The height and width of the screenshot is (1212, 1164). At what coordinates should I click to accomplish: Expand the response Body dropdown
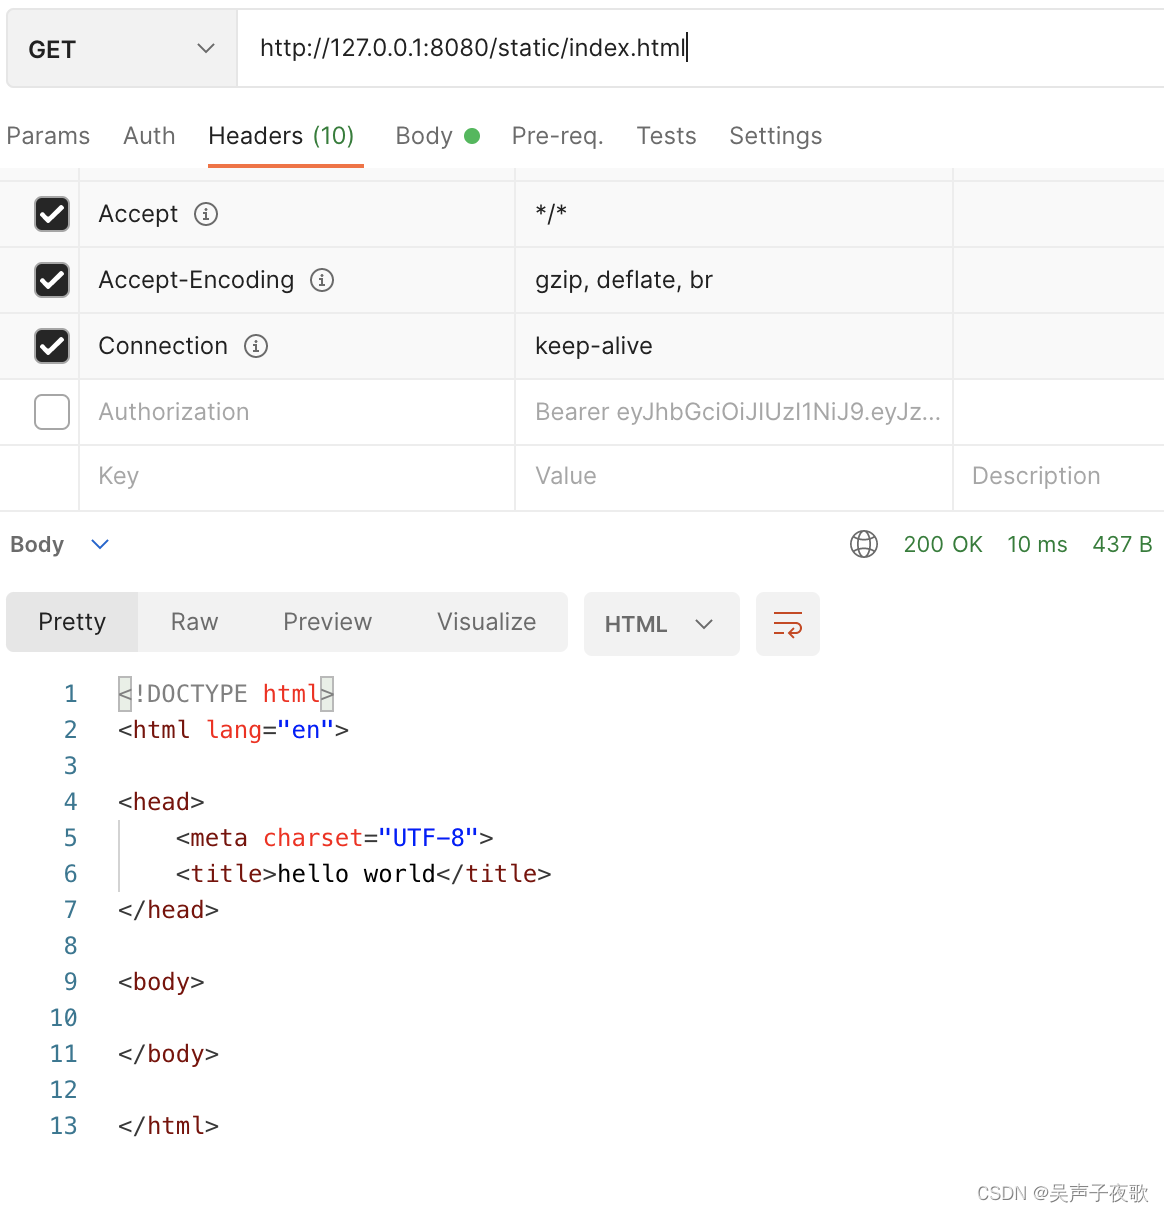pos(60,545)
